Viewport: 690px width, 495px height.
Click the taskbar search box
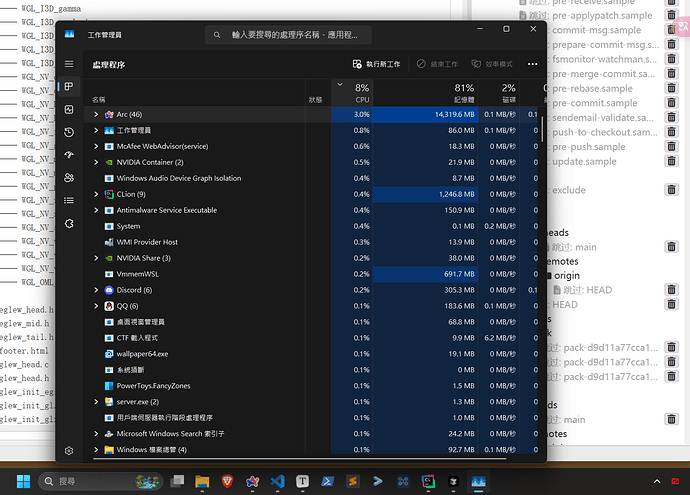[101, 481]
